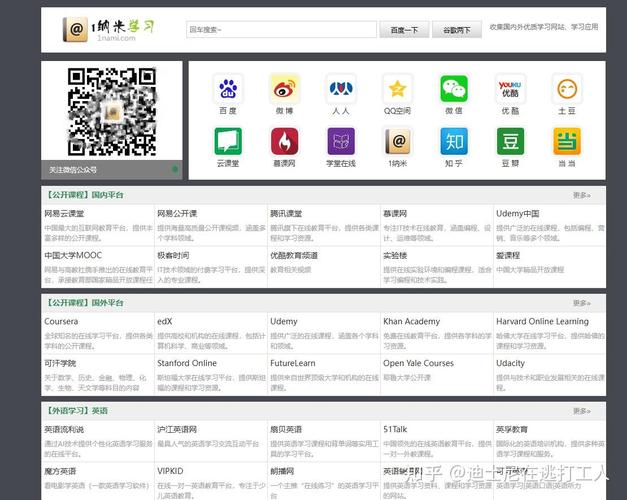
Task: Click the search input field
Action: (x=280, y=30)
